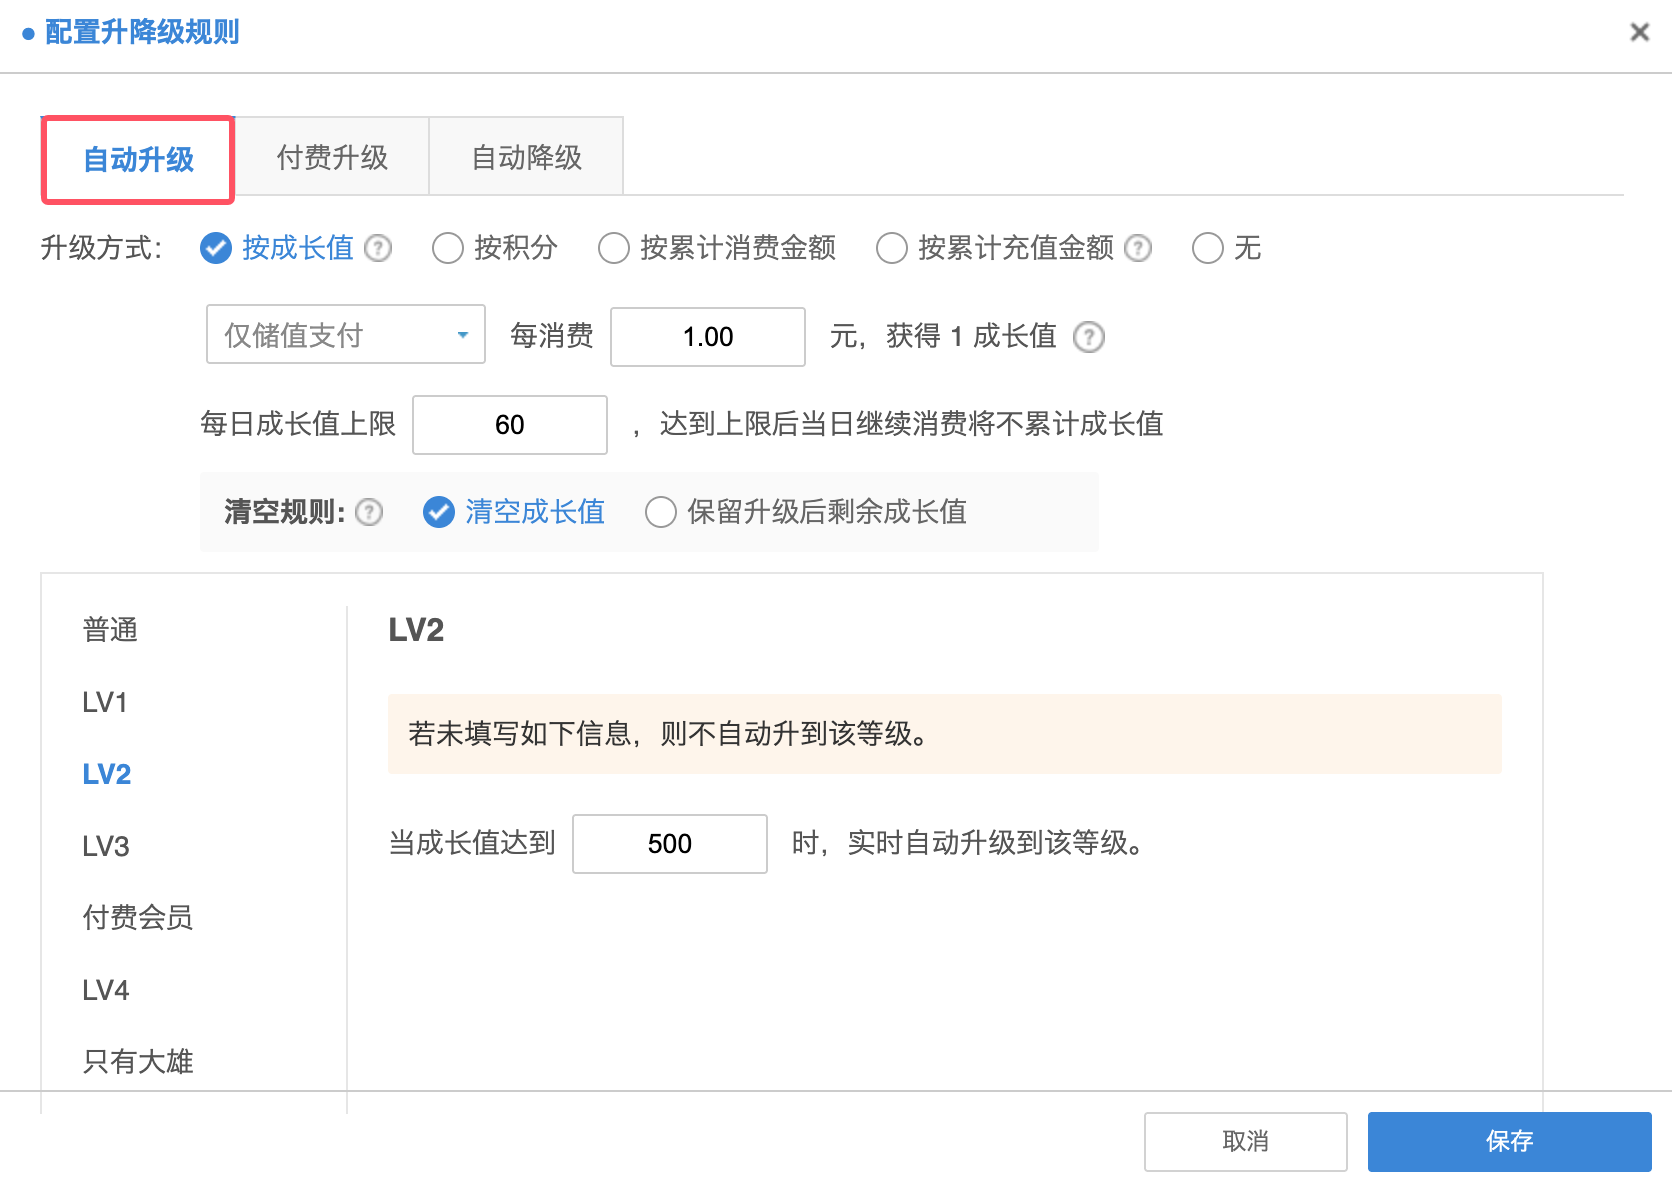Click the 每日成长值上限 input field
1672x1188 pixels.
point(509,425)
